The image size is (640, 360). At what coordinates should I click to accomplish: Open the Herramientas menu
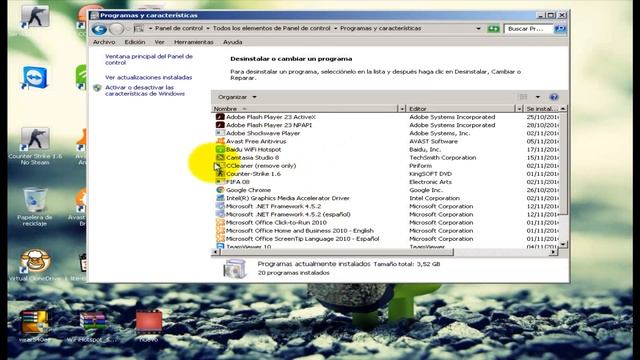tap(193, 42)
